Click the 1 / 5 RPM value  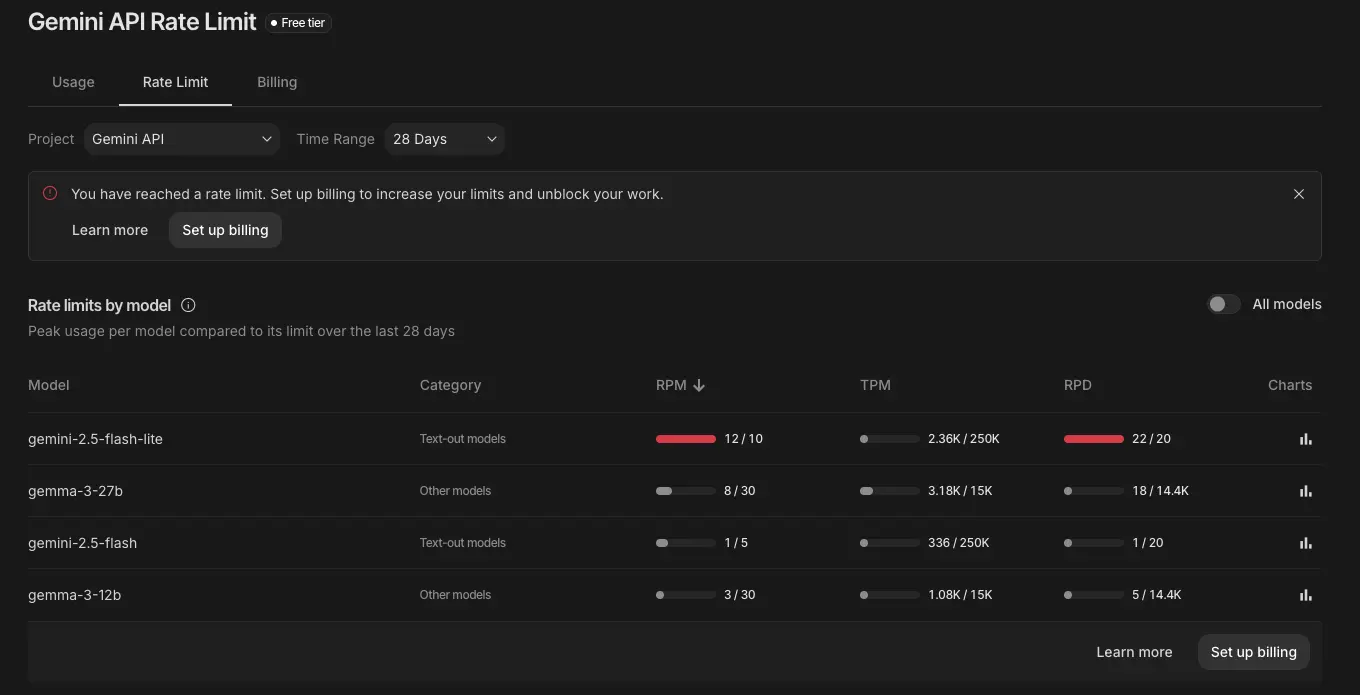(736, 543)
